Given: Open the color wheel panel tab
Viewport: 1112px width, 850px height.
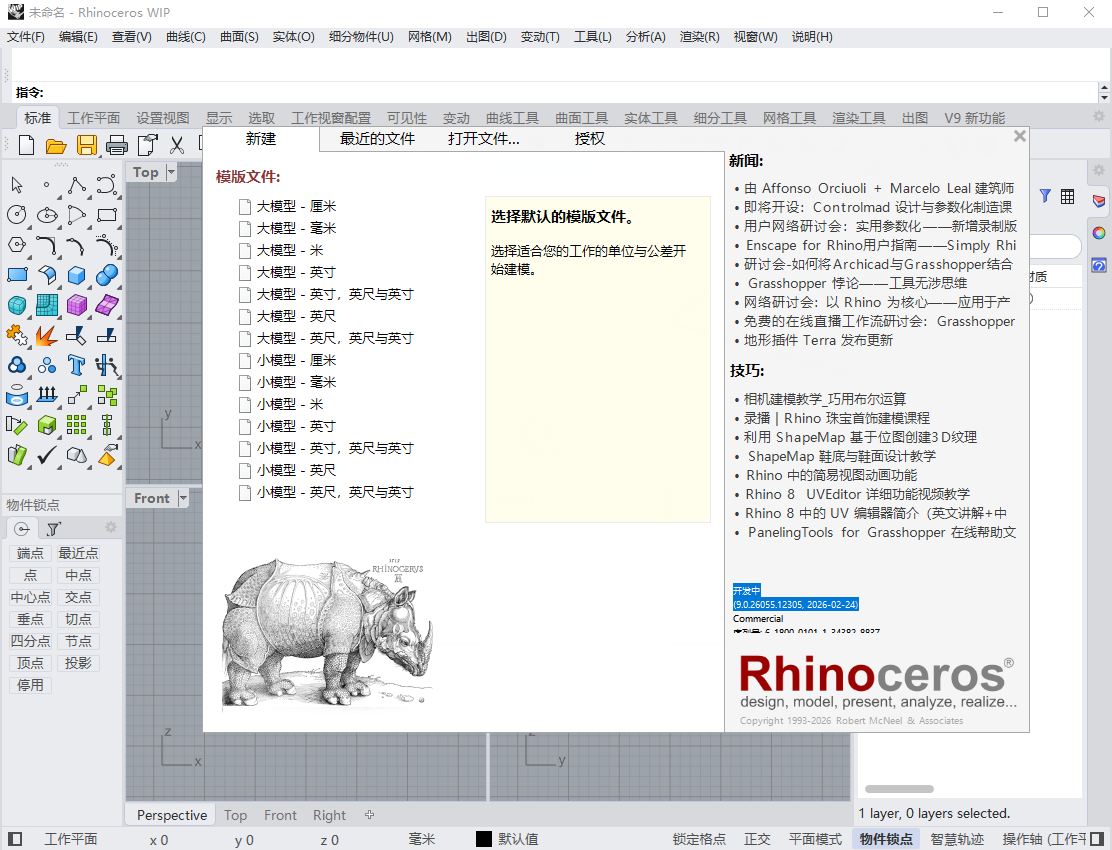Looking at the screenshot, I should point(1099,233).
